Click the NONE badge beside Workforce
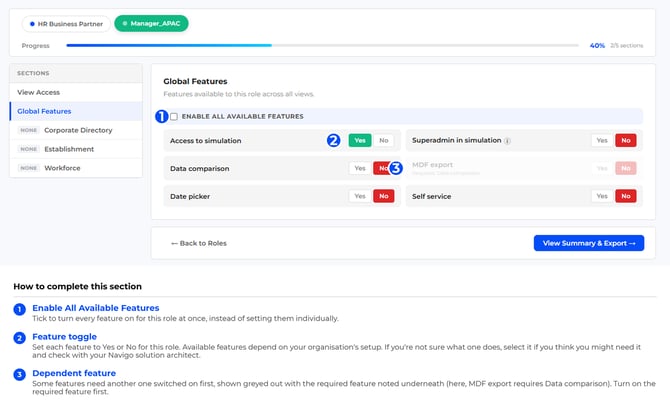 pos(29,168)
